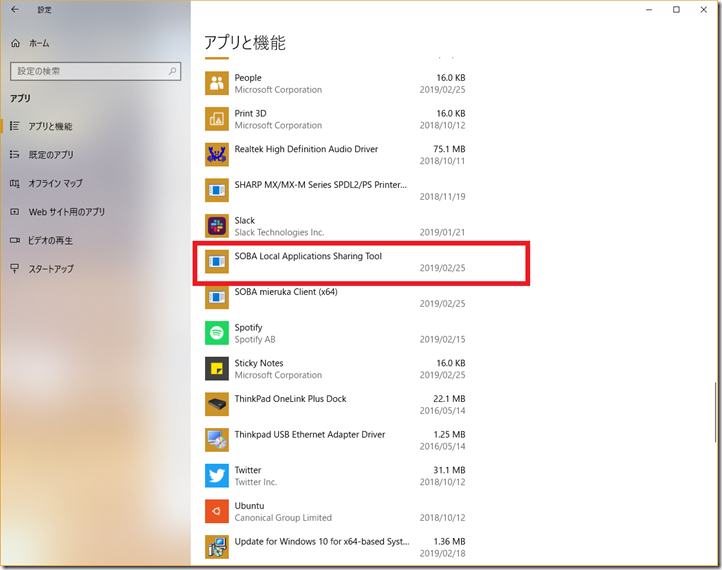Focus the 設定の検索 search field

95,71
